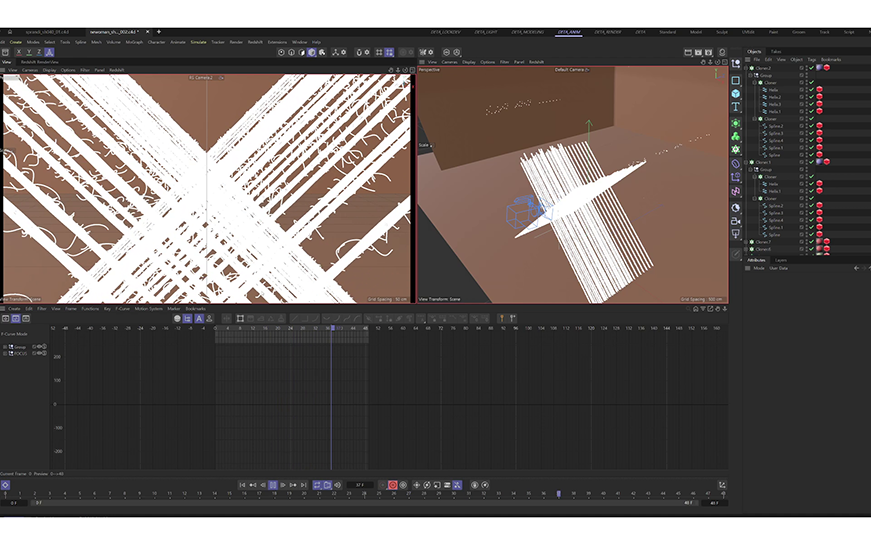Image resolution: width=871 pixels, height=545 pixels.
Task: Click the current frame input field
Action: click(360, 485)
